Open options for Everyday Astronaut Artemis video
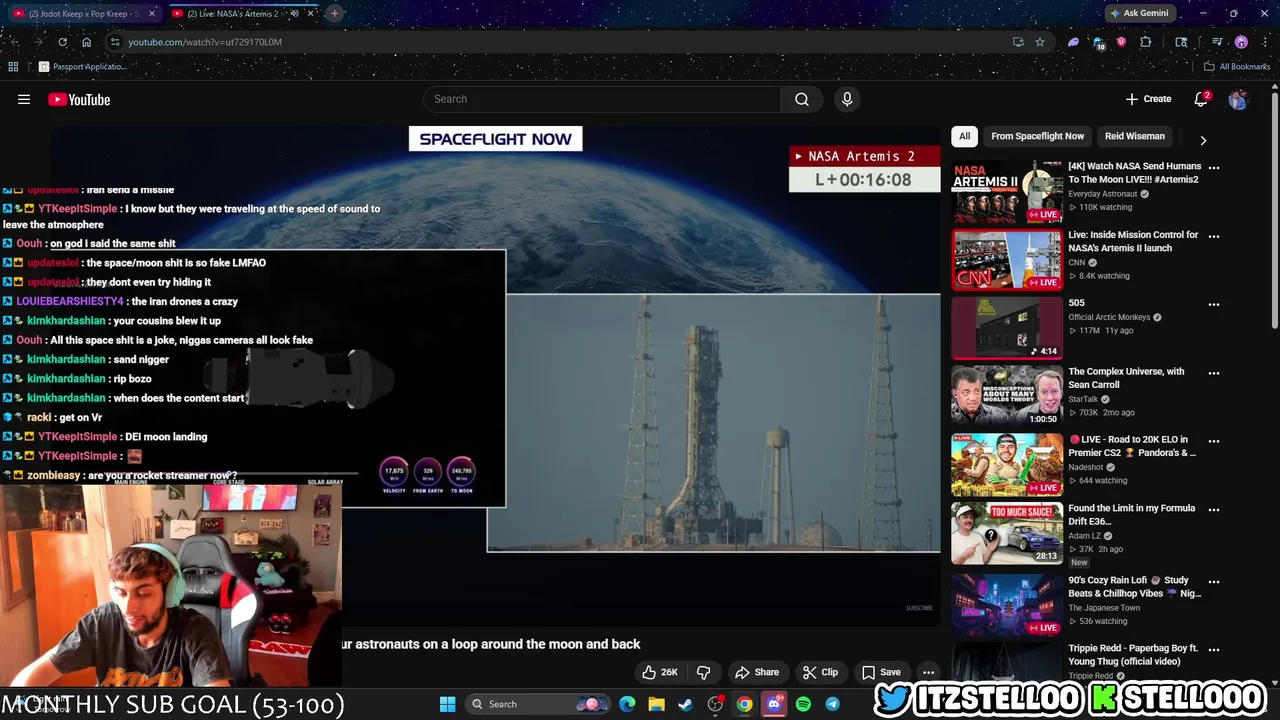Screen dimensions: 1280x720 point(1214,167)
